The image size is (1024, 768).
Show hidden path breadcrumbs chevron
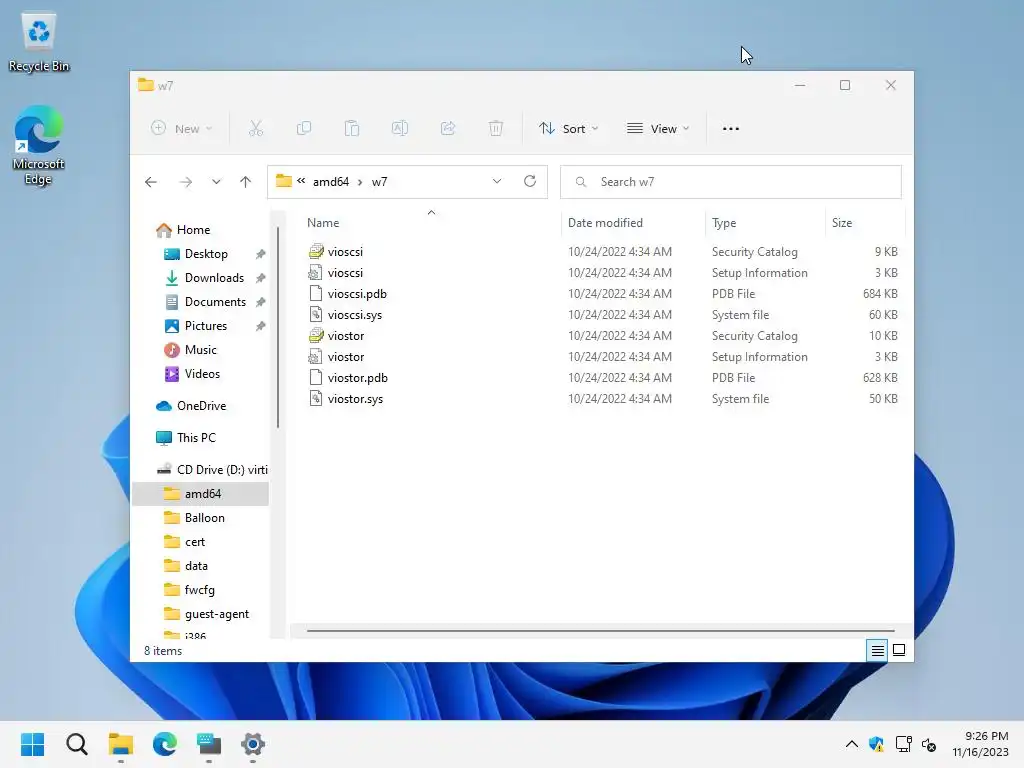(301, 181)
